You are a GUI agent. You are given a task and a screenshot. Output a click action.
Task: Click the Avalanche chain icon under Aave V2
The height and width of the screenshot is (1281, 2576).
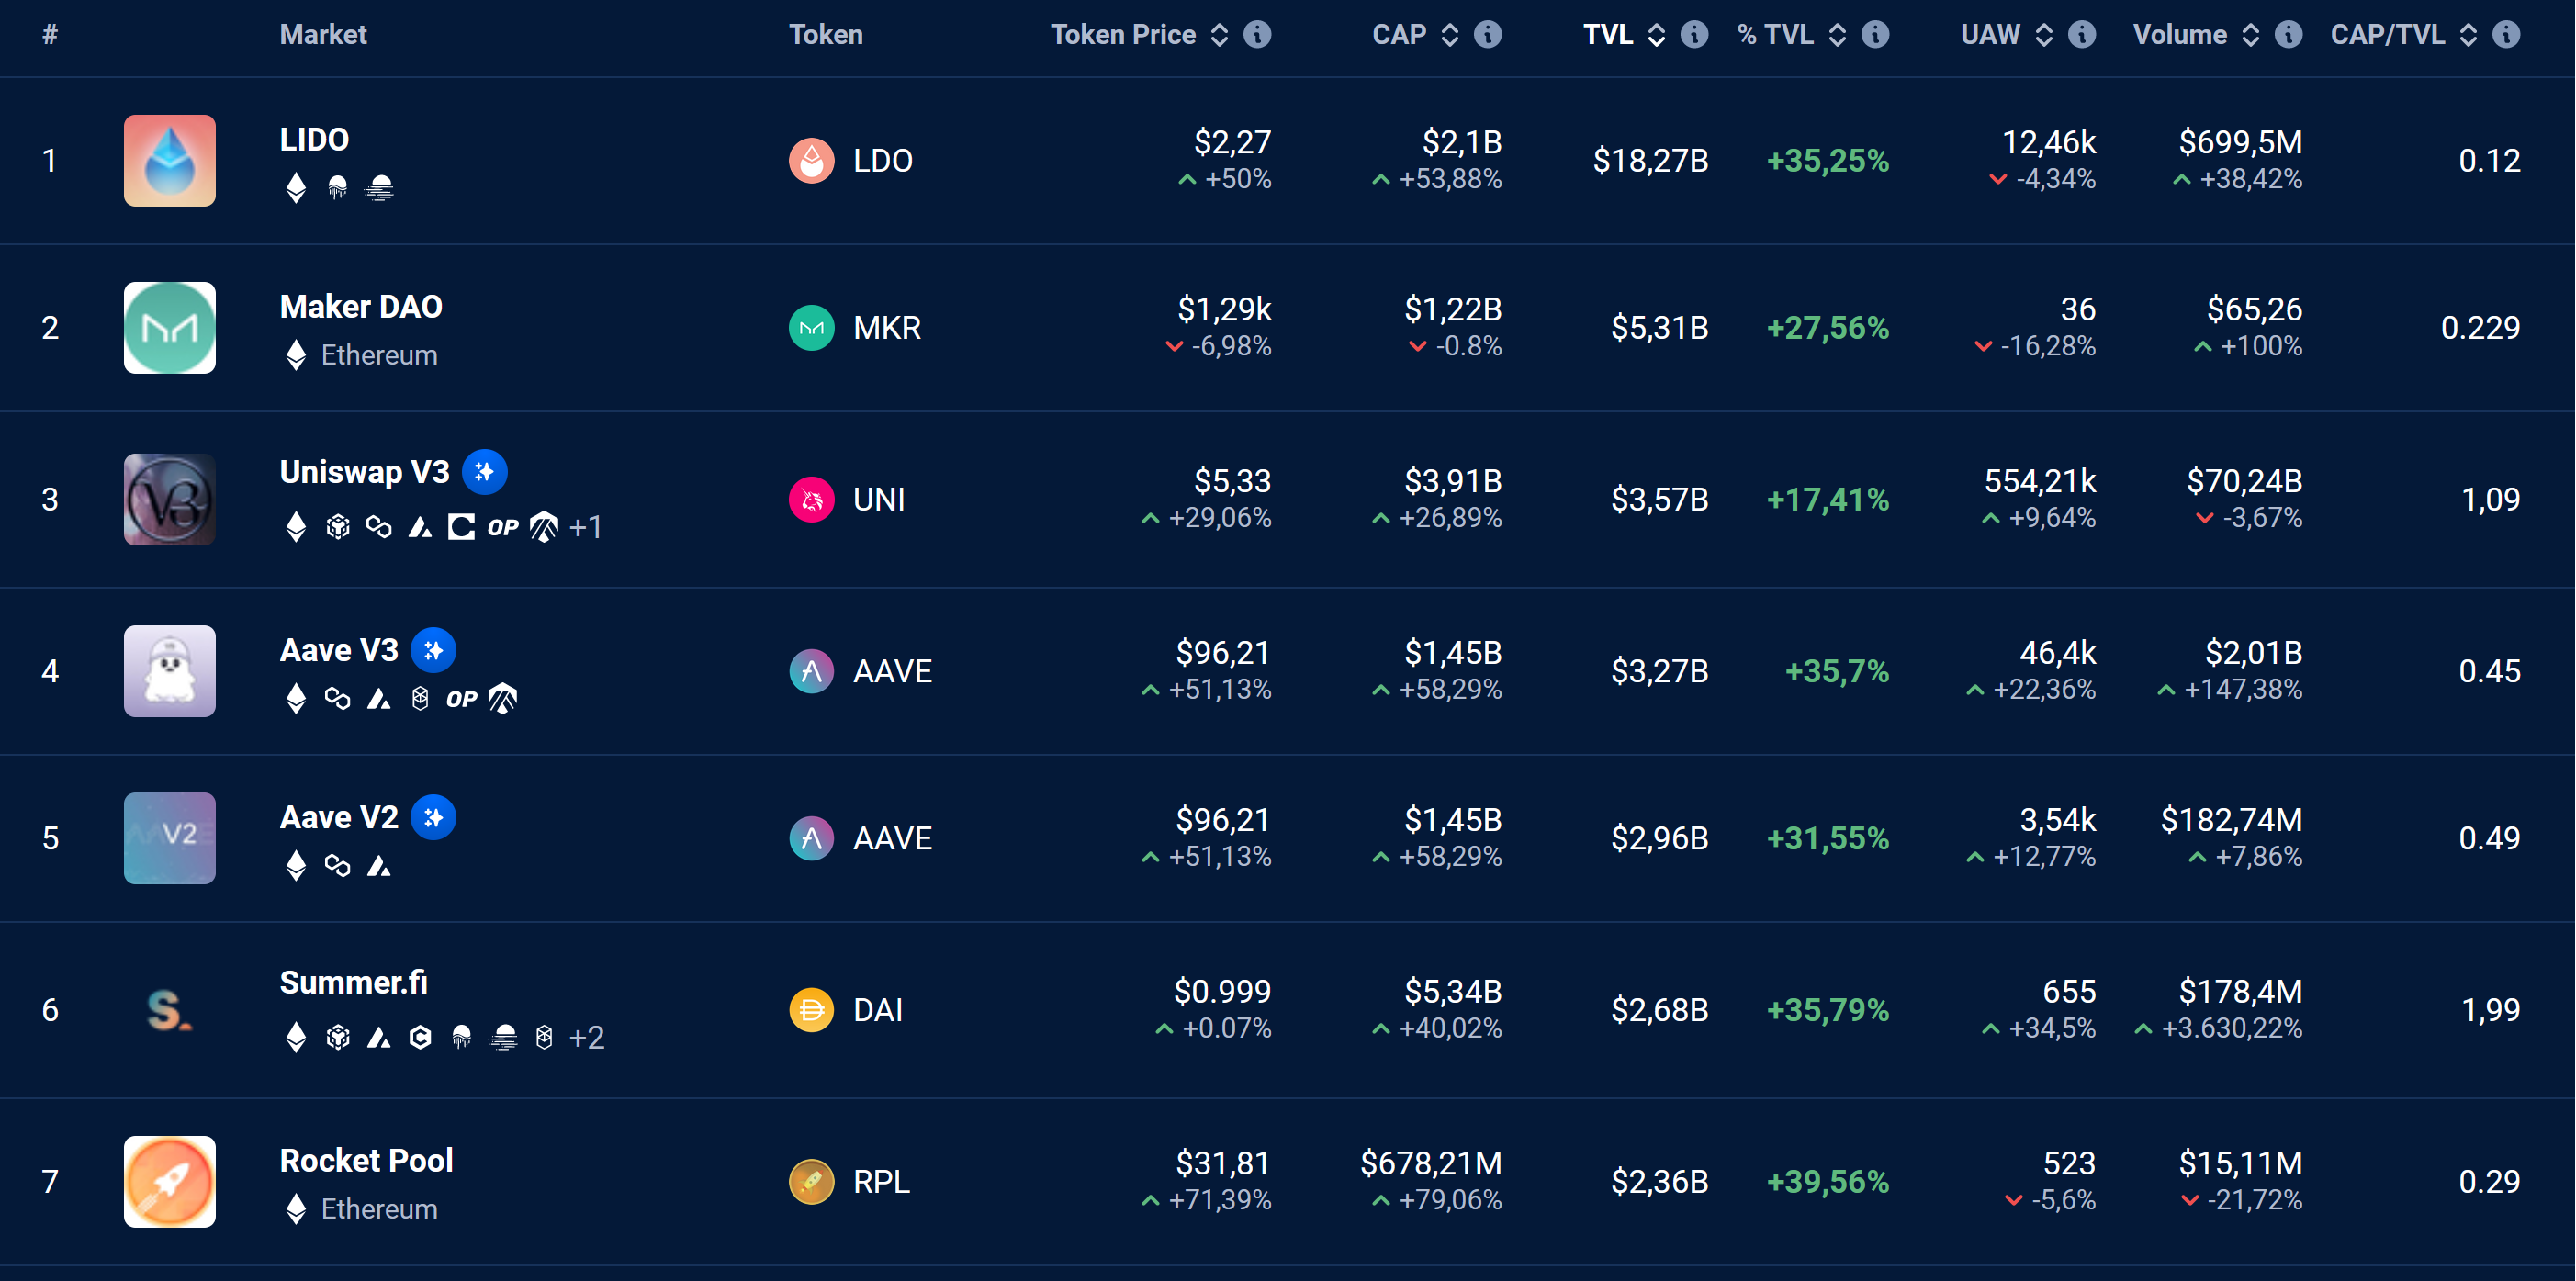click(379, 867)
